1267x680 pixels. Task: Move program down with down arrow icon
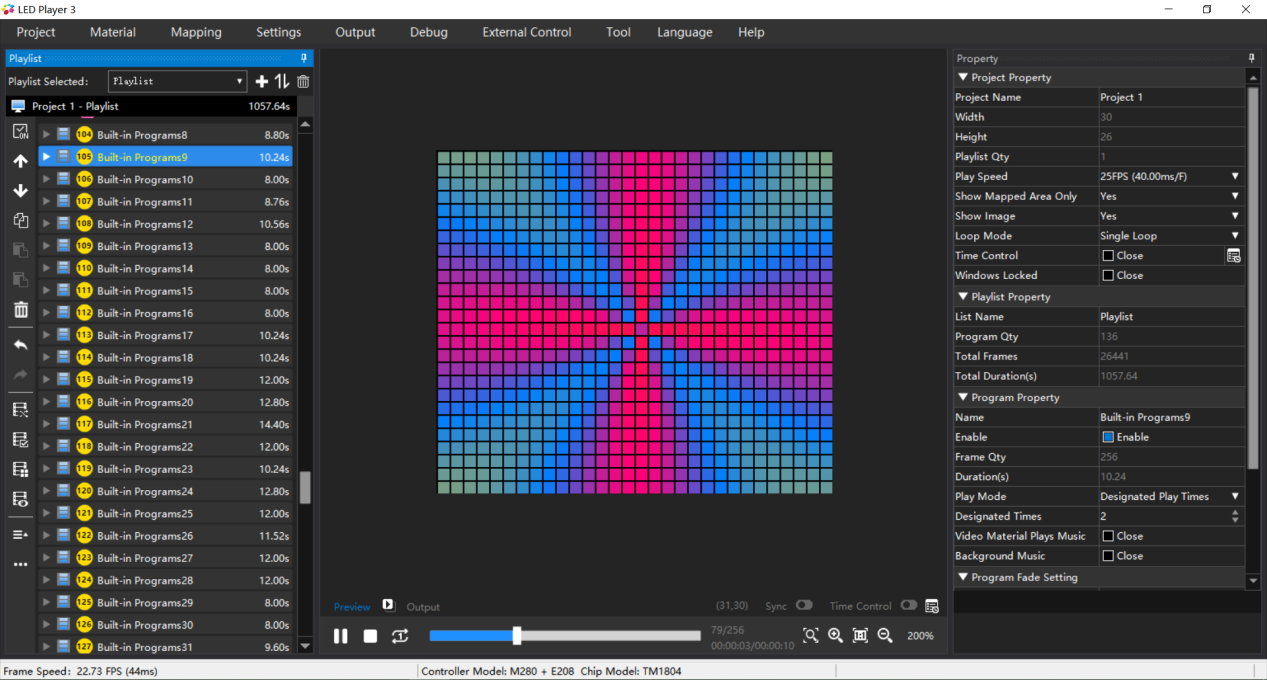click(20, 191)
